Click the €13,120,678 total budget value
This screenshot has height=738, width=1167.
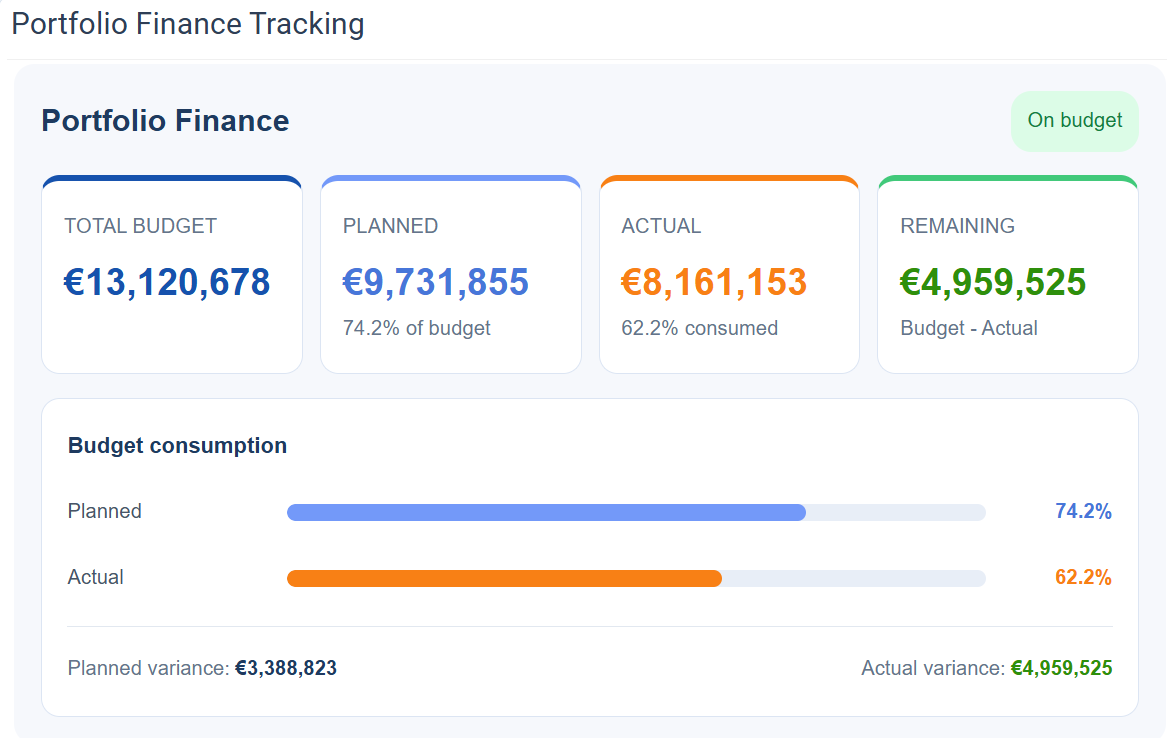tap(167, 282)
